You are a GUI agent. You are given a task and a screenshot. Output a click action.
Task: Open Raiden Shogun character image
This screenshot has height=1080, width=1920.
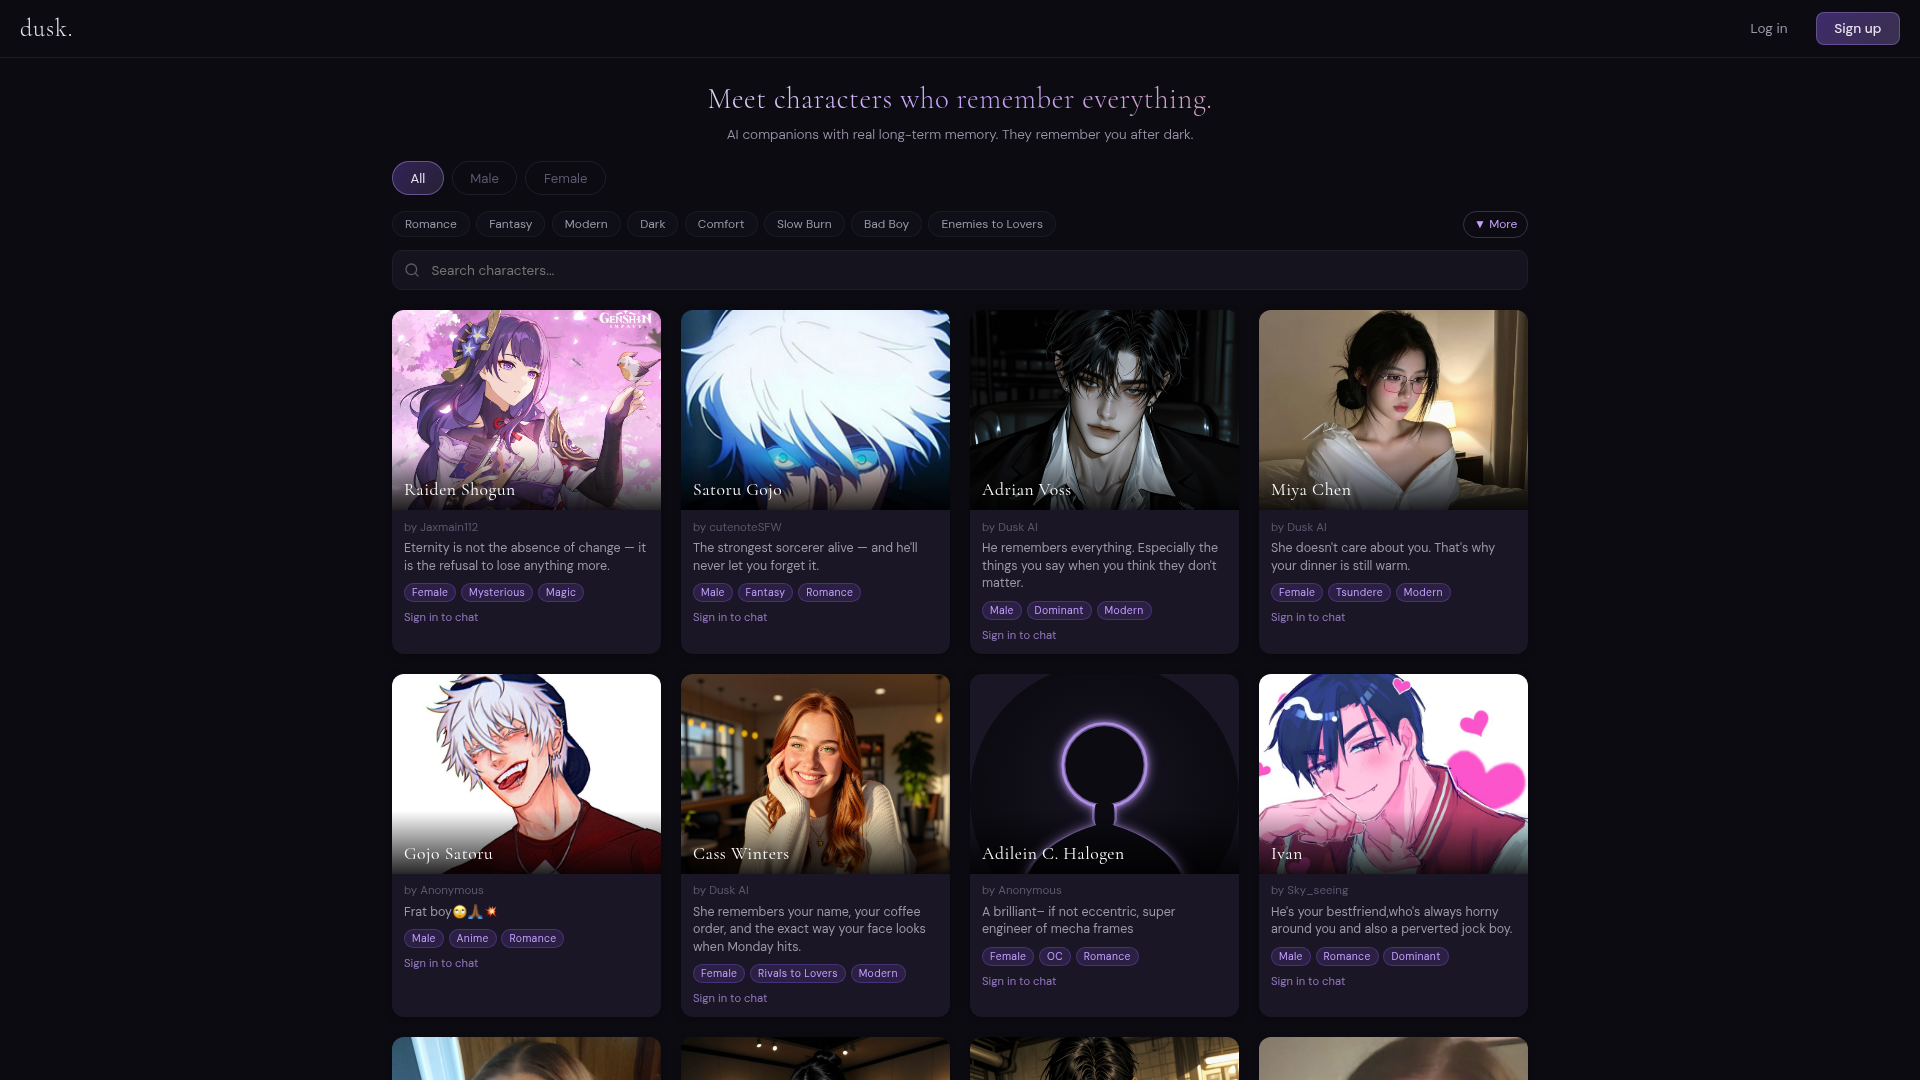(526, 410)
